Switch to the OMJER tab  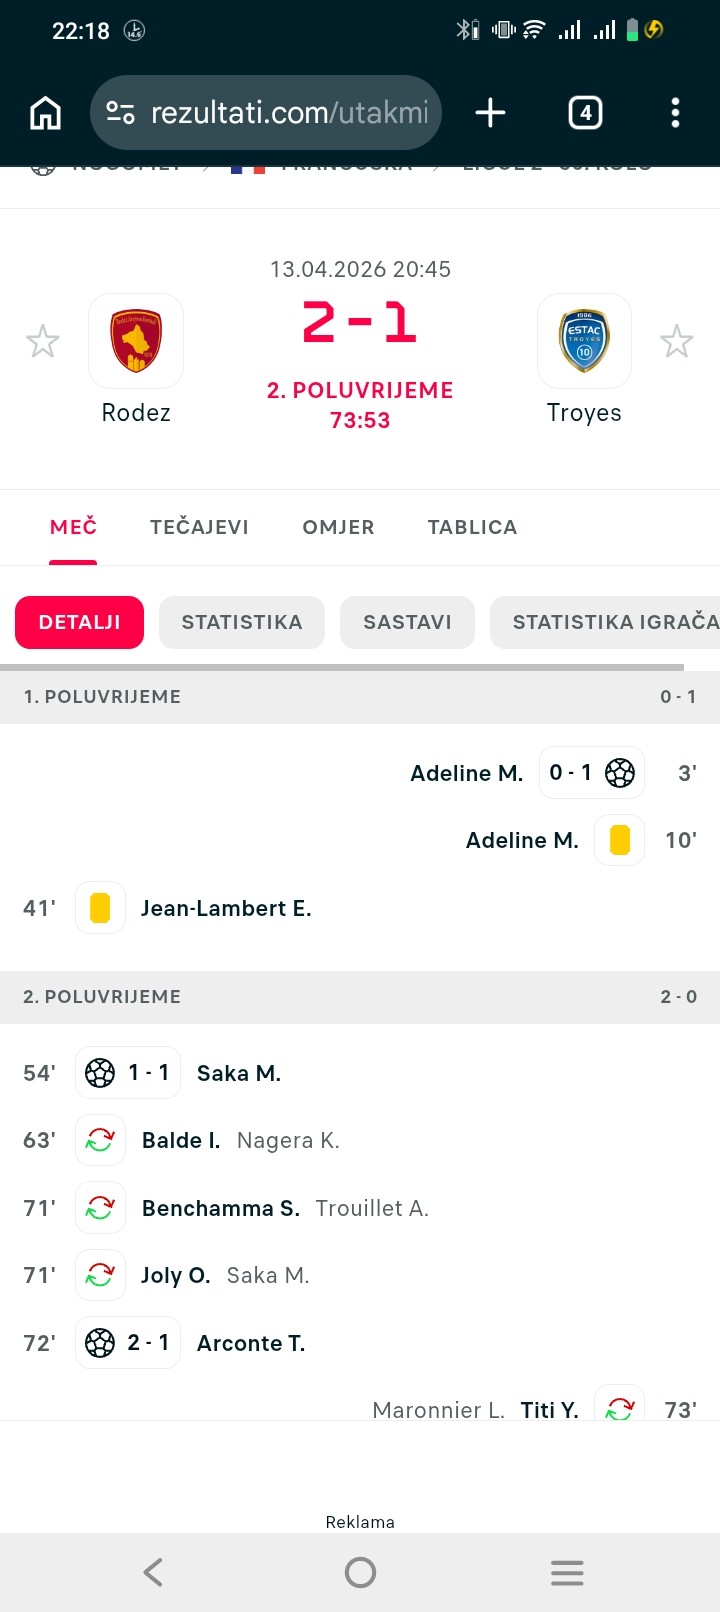tap(338, 527)
